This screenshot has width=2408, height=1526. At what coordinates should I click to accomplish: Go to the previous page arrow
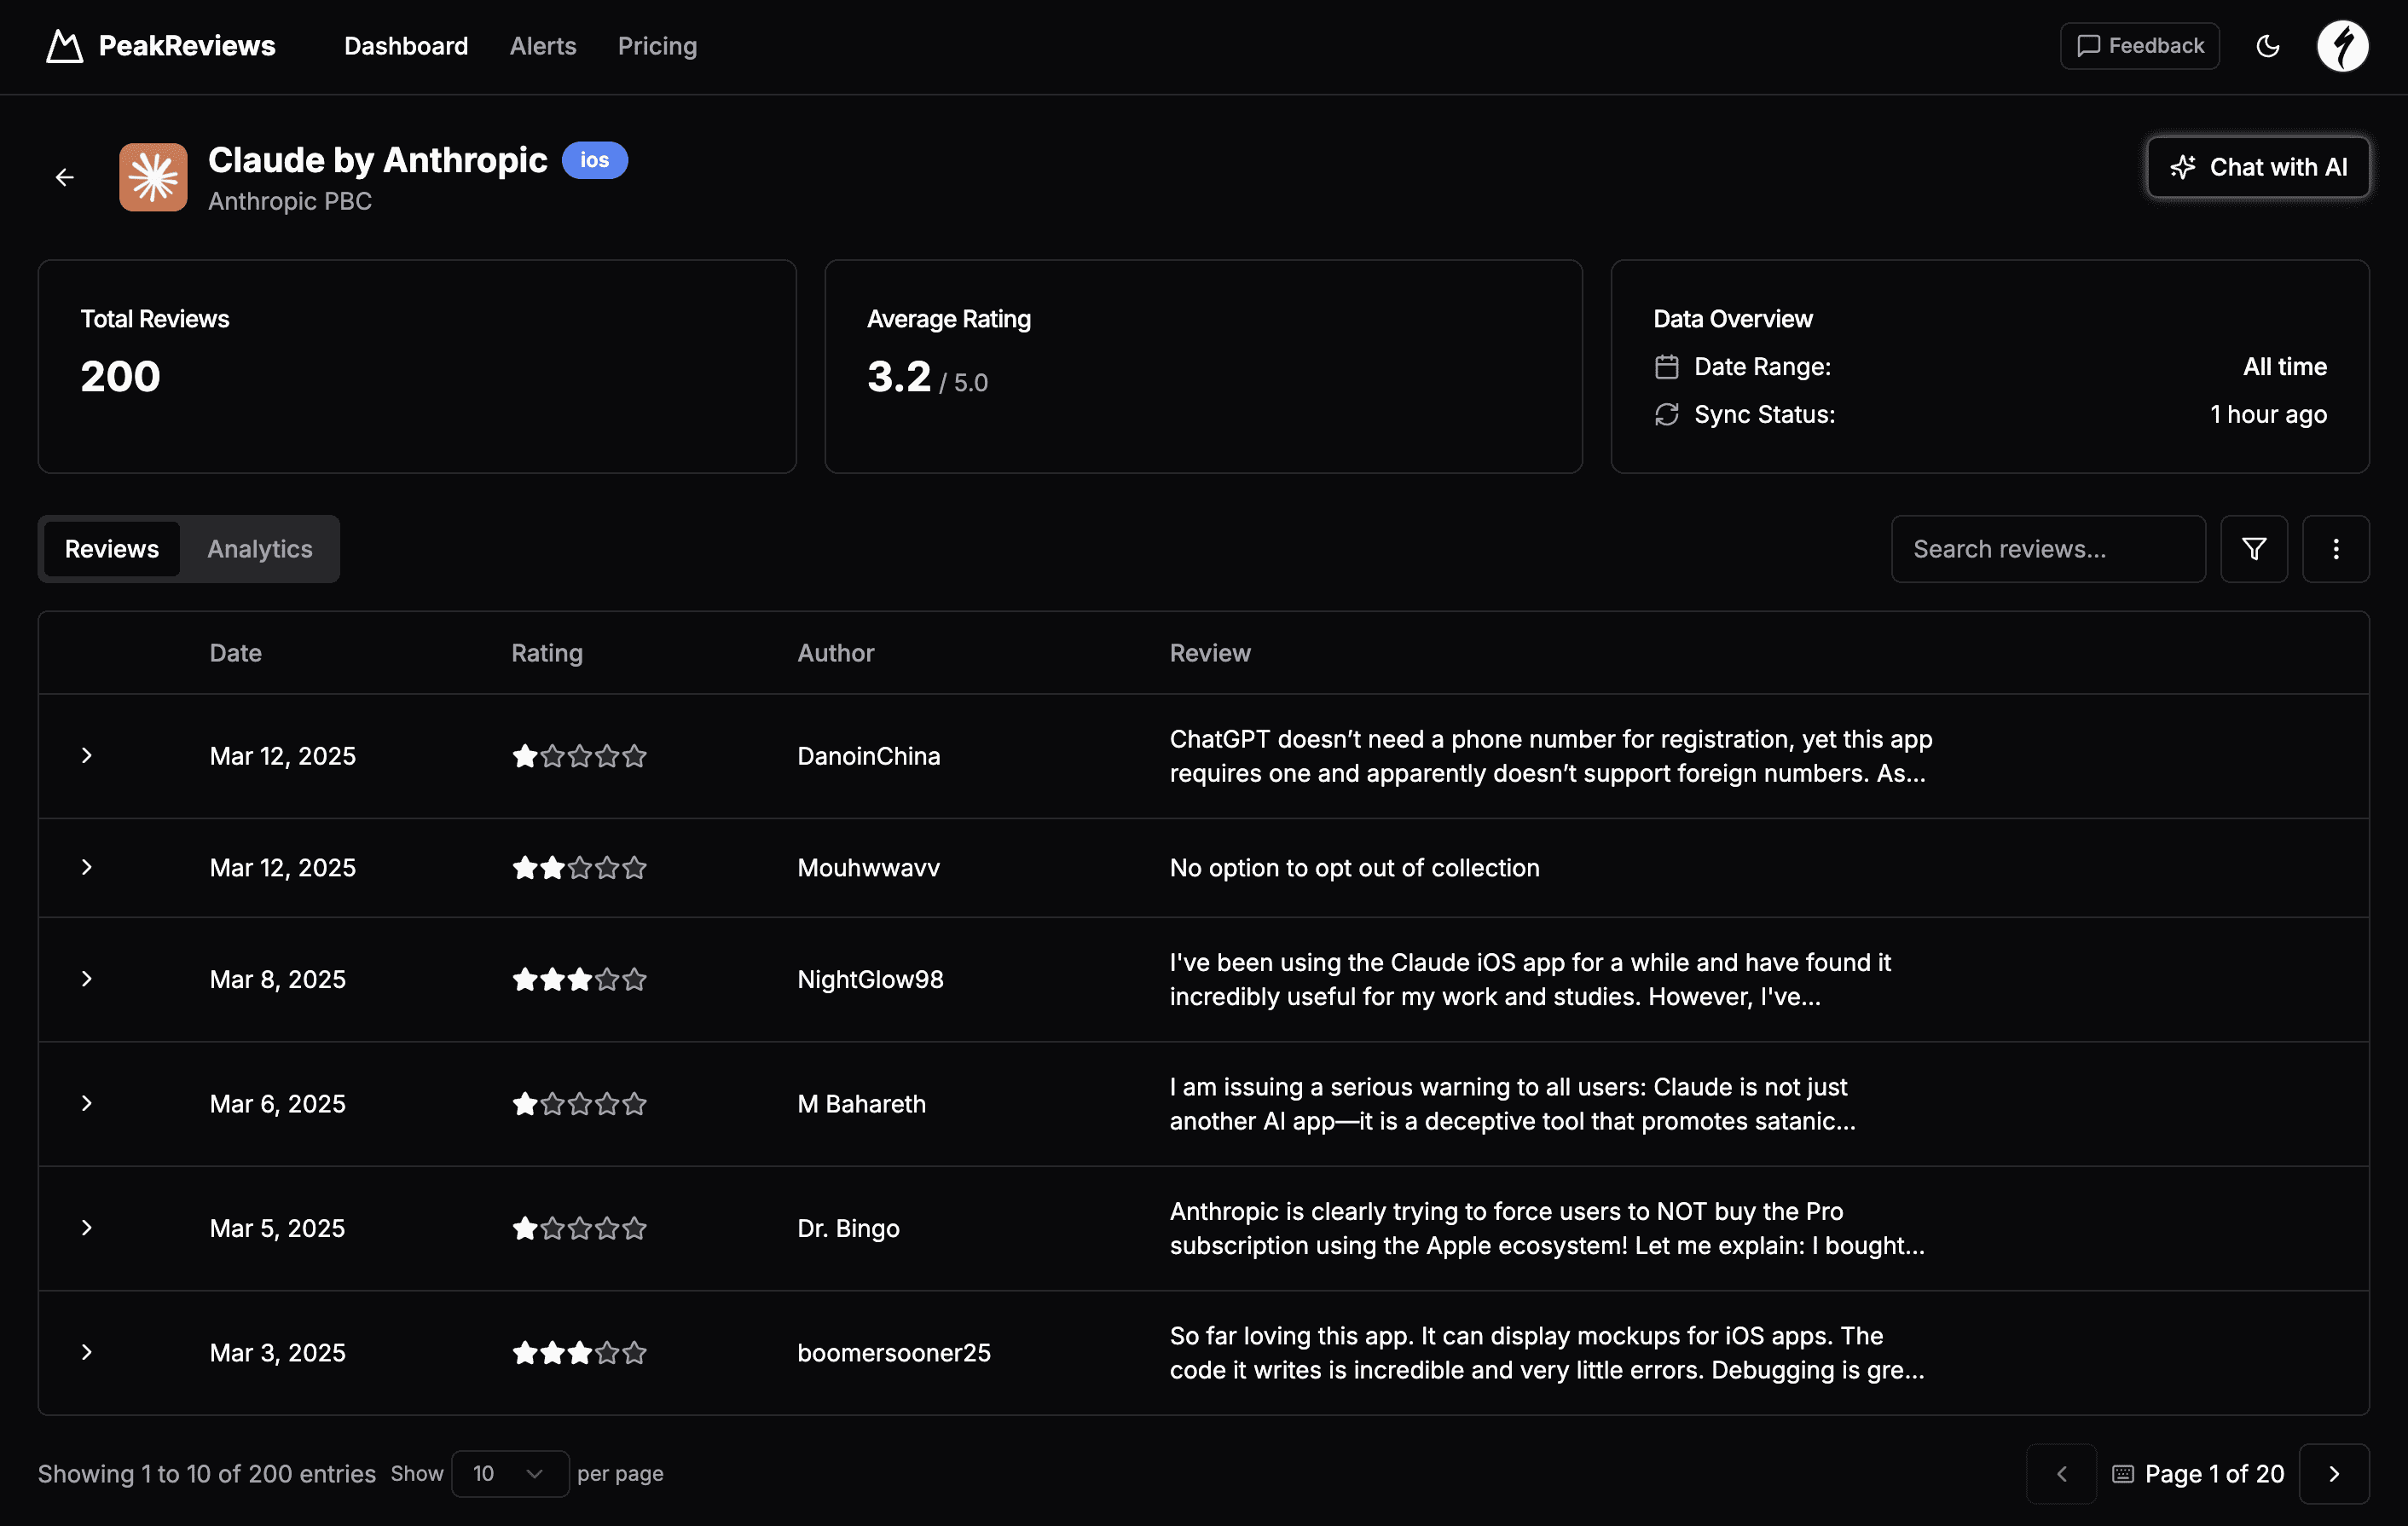[2061, 1474]
